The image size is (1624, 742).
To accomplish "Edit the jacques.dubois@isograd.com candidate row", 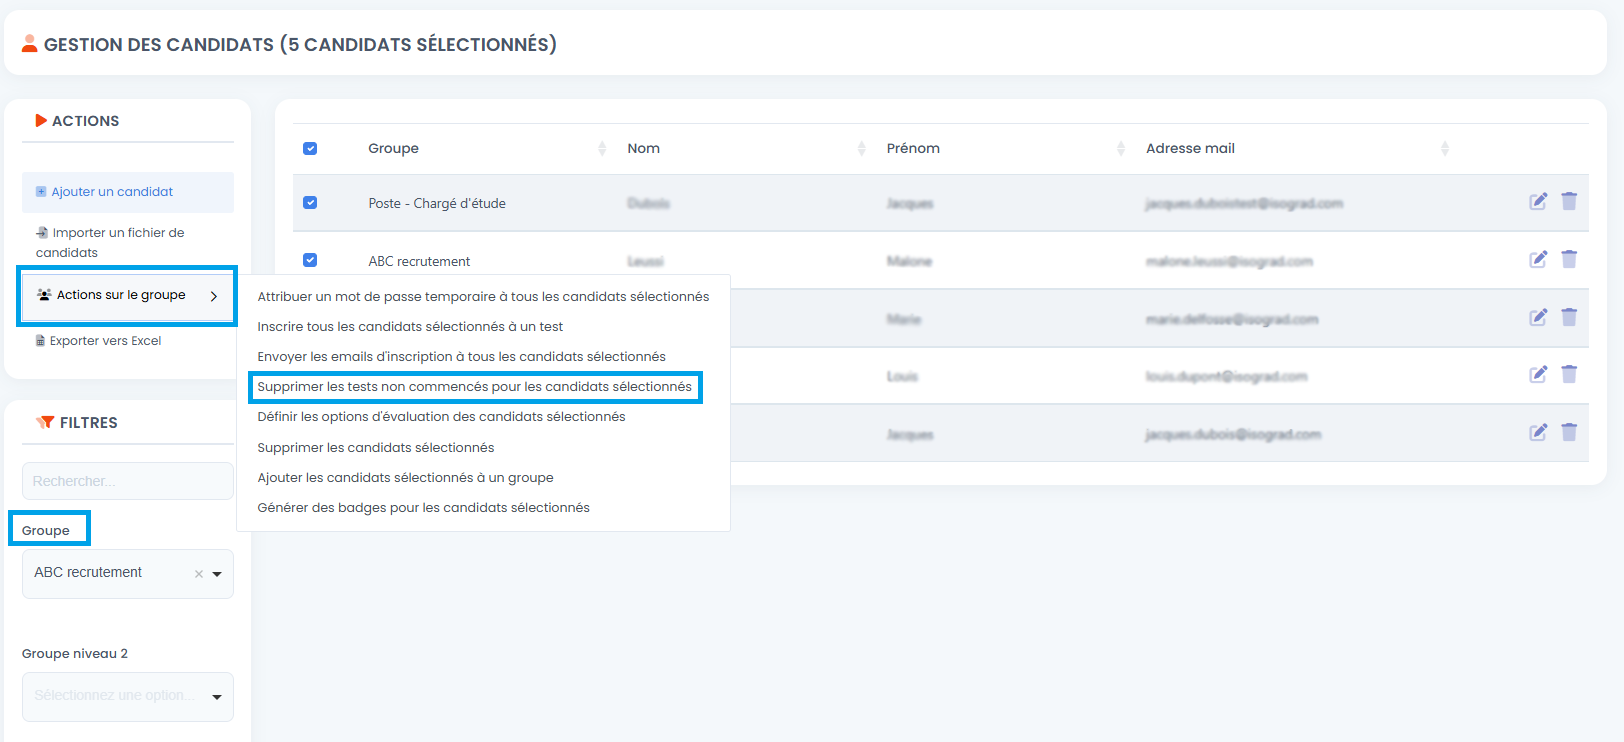I will [x=1538, y=432].
